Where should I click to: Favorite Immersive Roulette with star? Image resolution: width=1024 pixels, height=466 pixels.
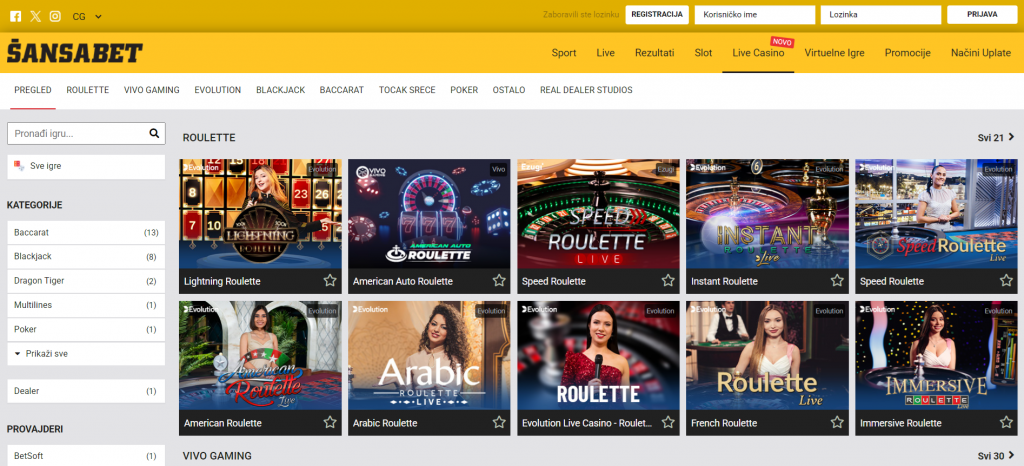tap(1006, 422)
